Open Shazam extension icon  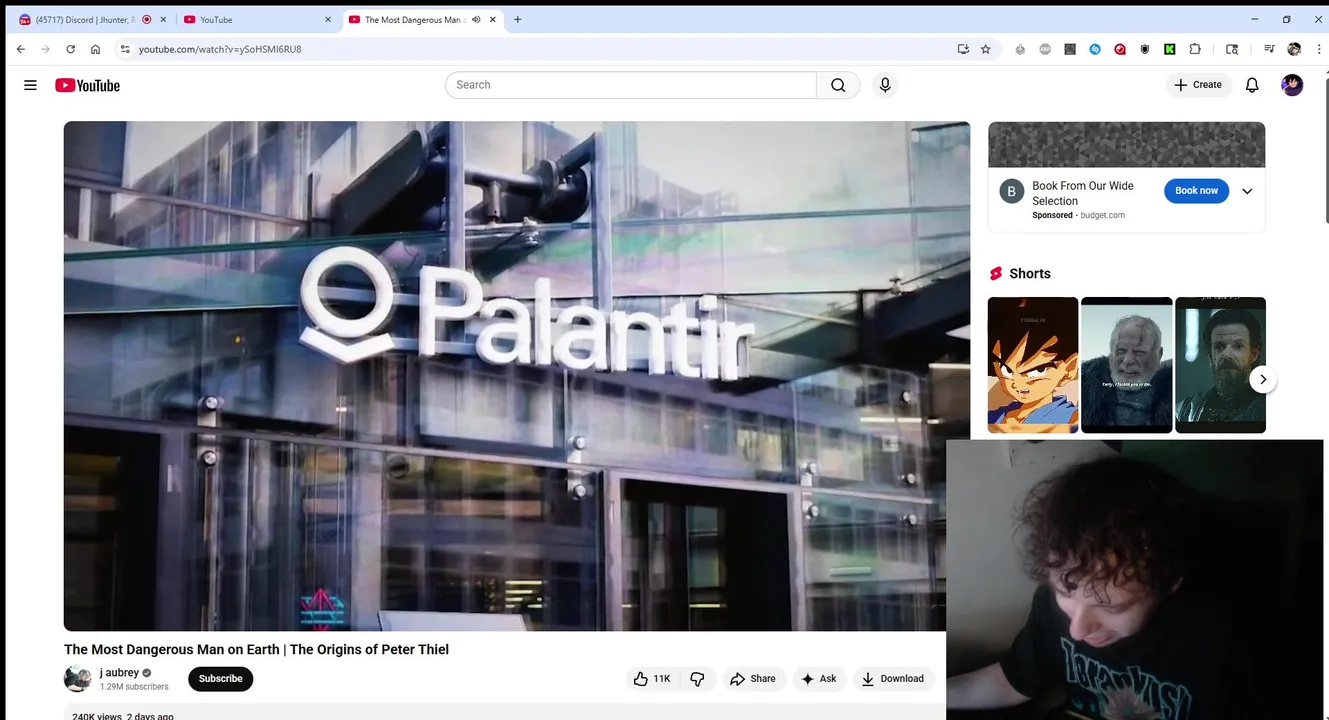click(1095, 49)
